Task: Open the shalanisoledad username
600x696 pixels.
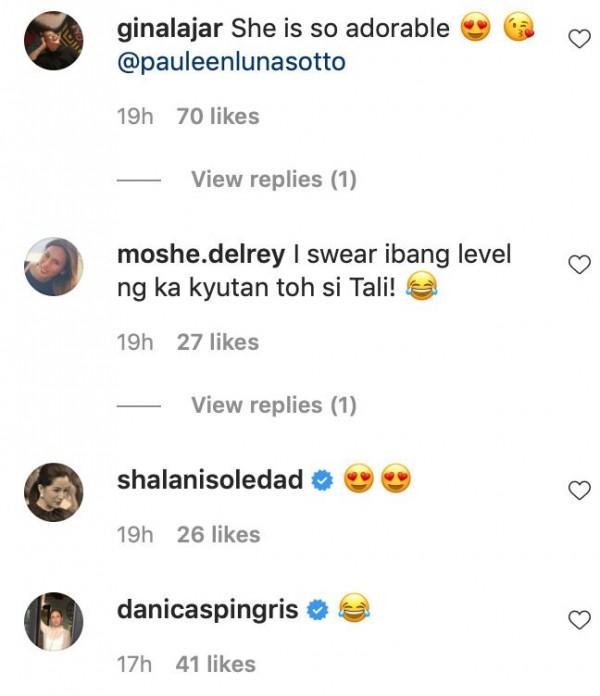Action: 210,480
